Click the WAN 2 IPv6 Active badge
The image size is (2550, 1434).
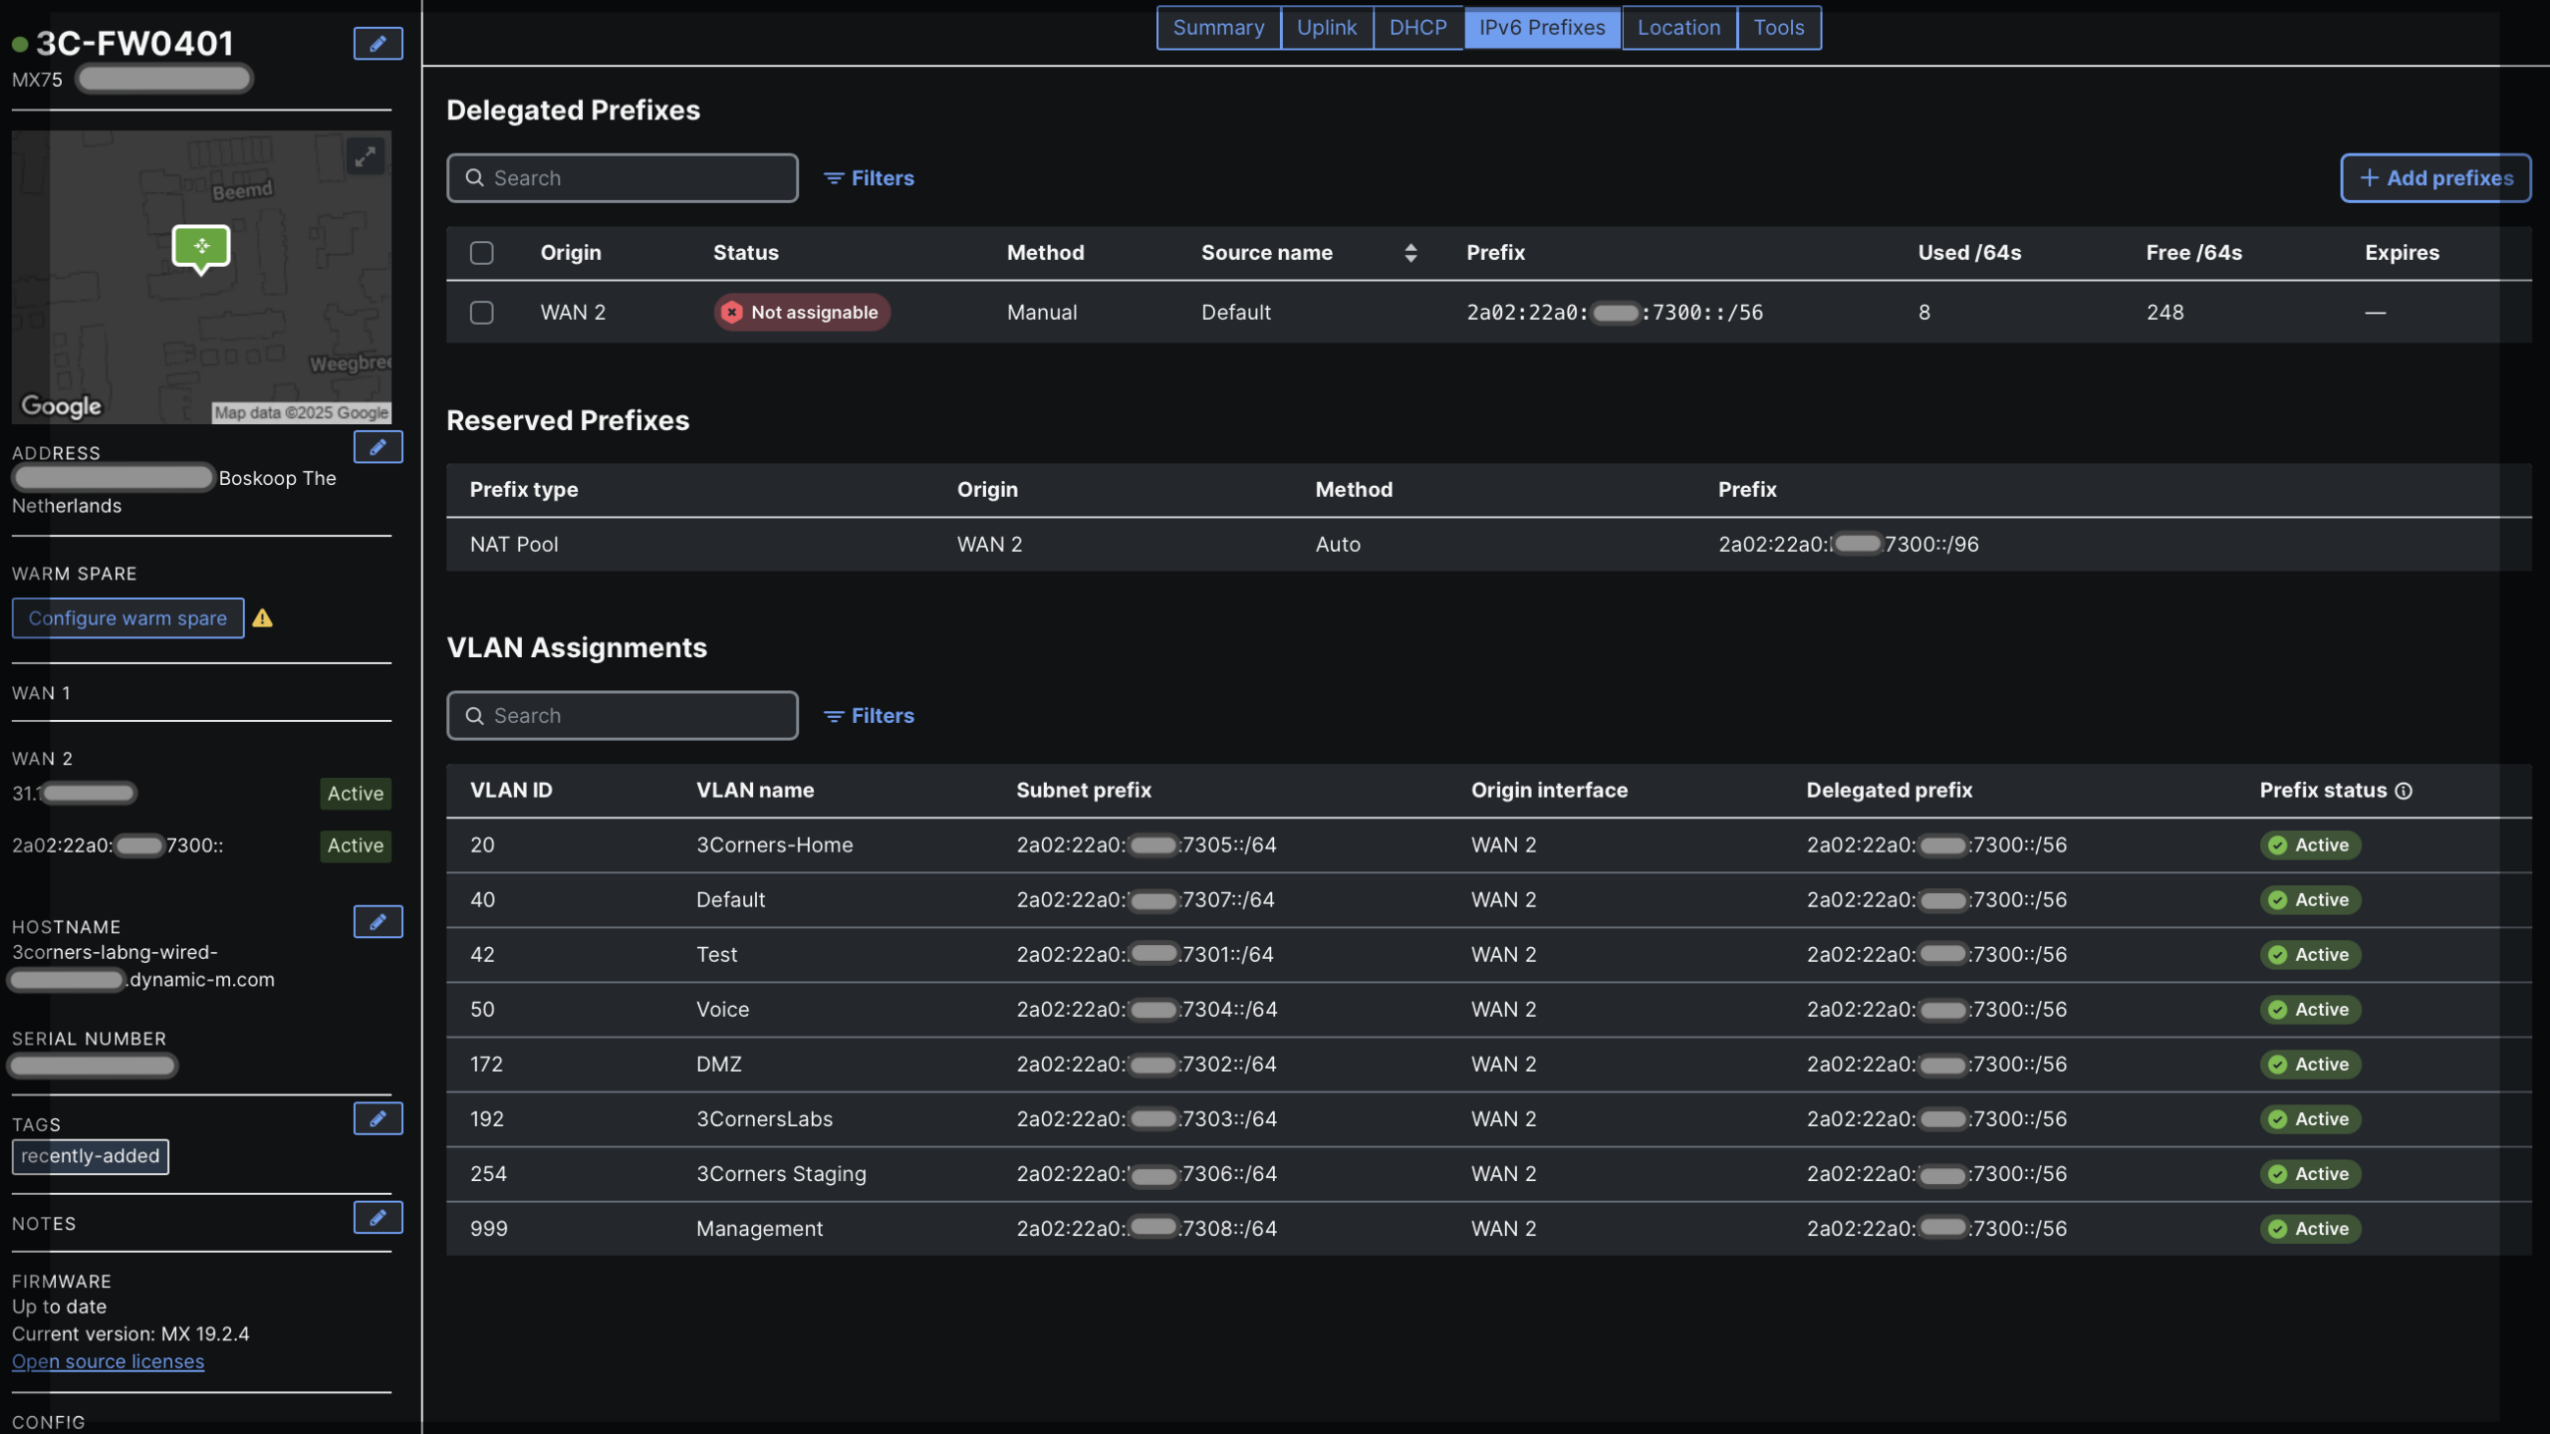(355, 845)
